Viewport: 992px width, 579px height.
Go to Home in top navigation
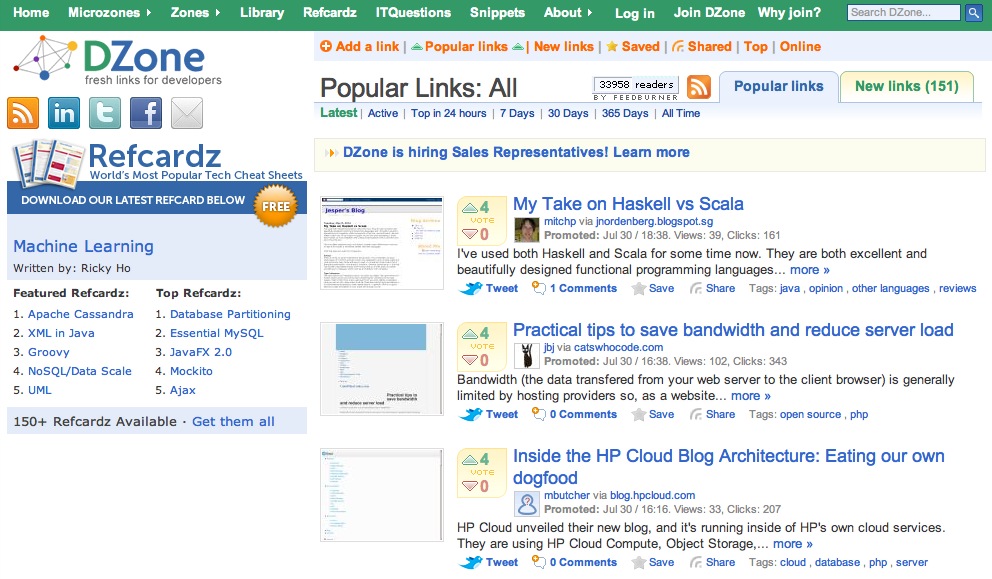tap(31, 13)
